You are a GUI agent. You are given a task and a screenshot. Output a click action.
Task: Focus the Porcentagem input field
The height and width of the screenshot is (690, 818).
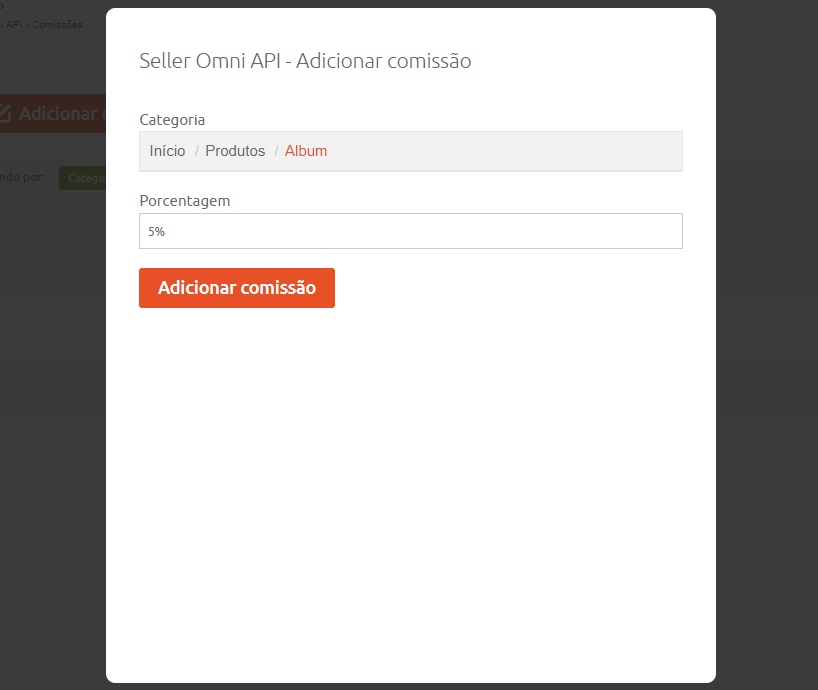point(411,231)
